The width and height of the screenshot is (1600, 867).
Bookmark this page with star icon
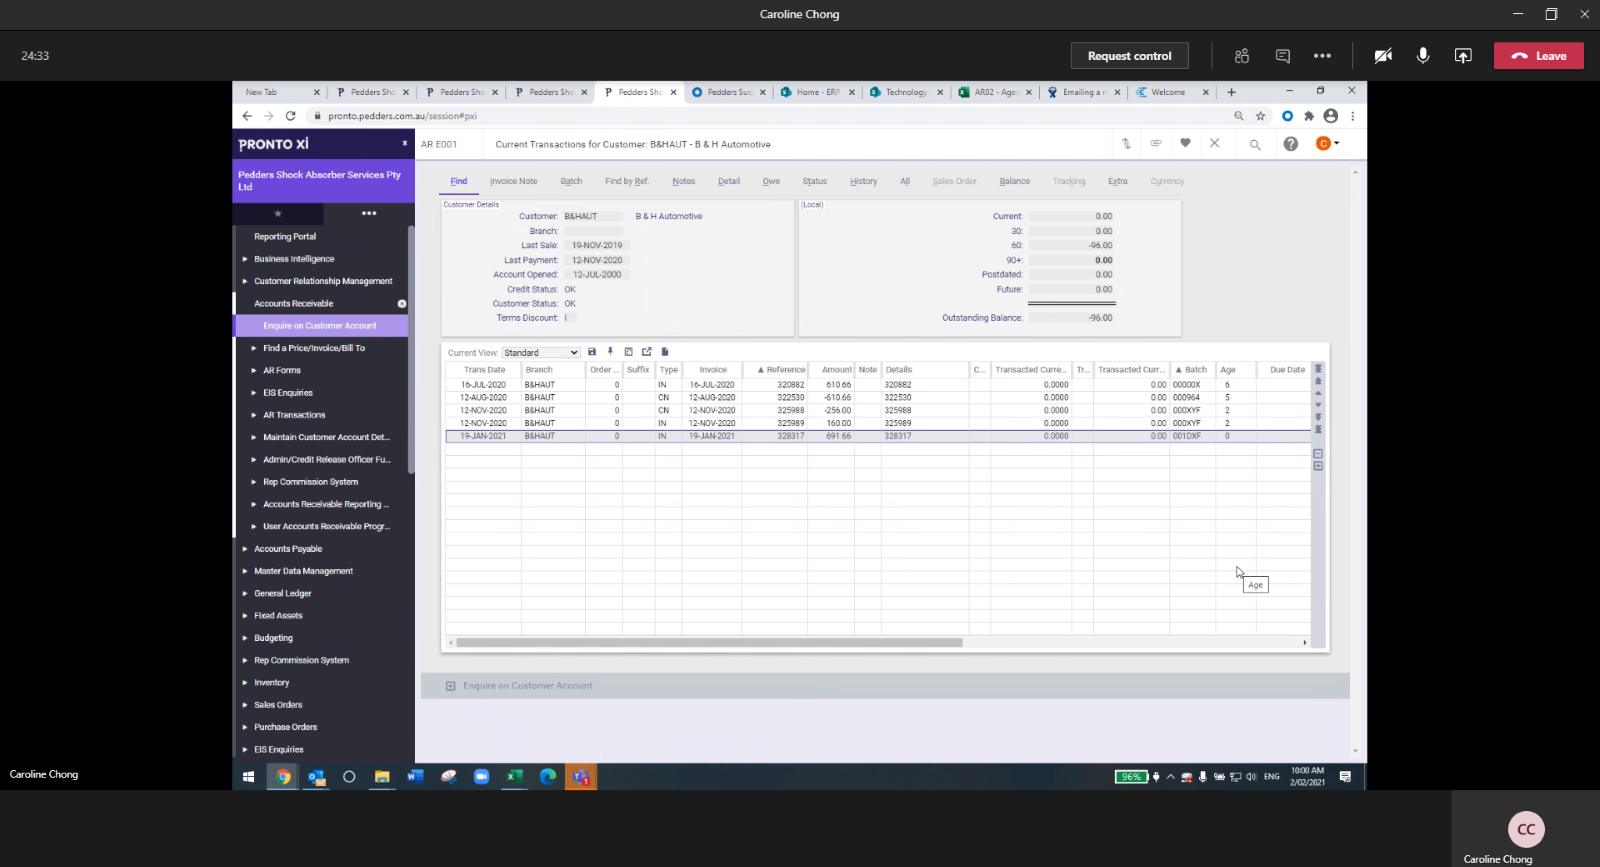(x=1261, y=116)
